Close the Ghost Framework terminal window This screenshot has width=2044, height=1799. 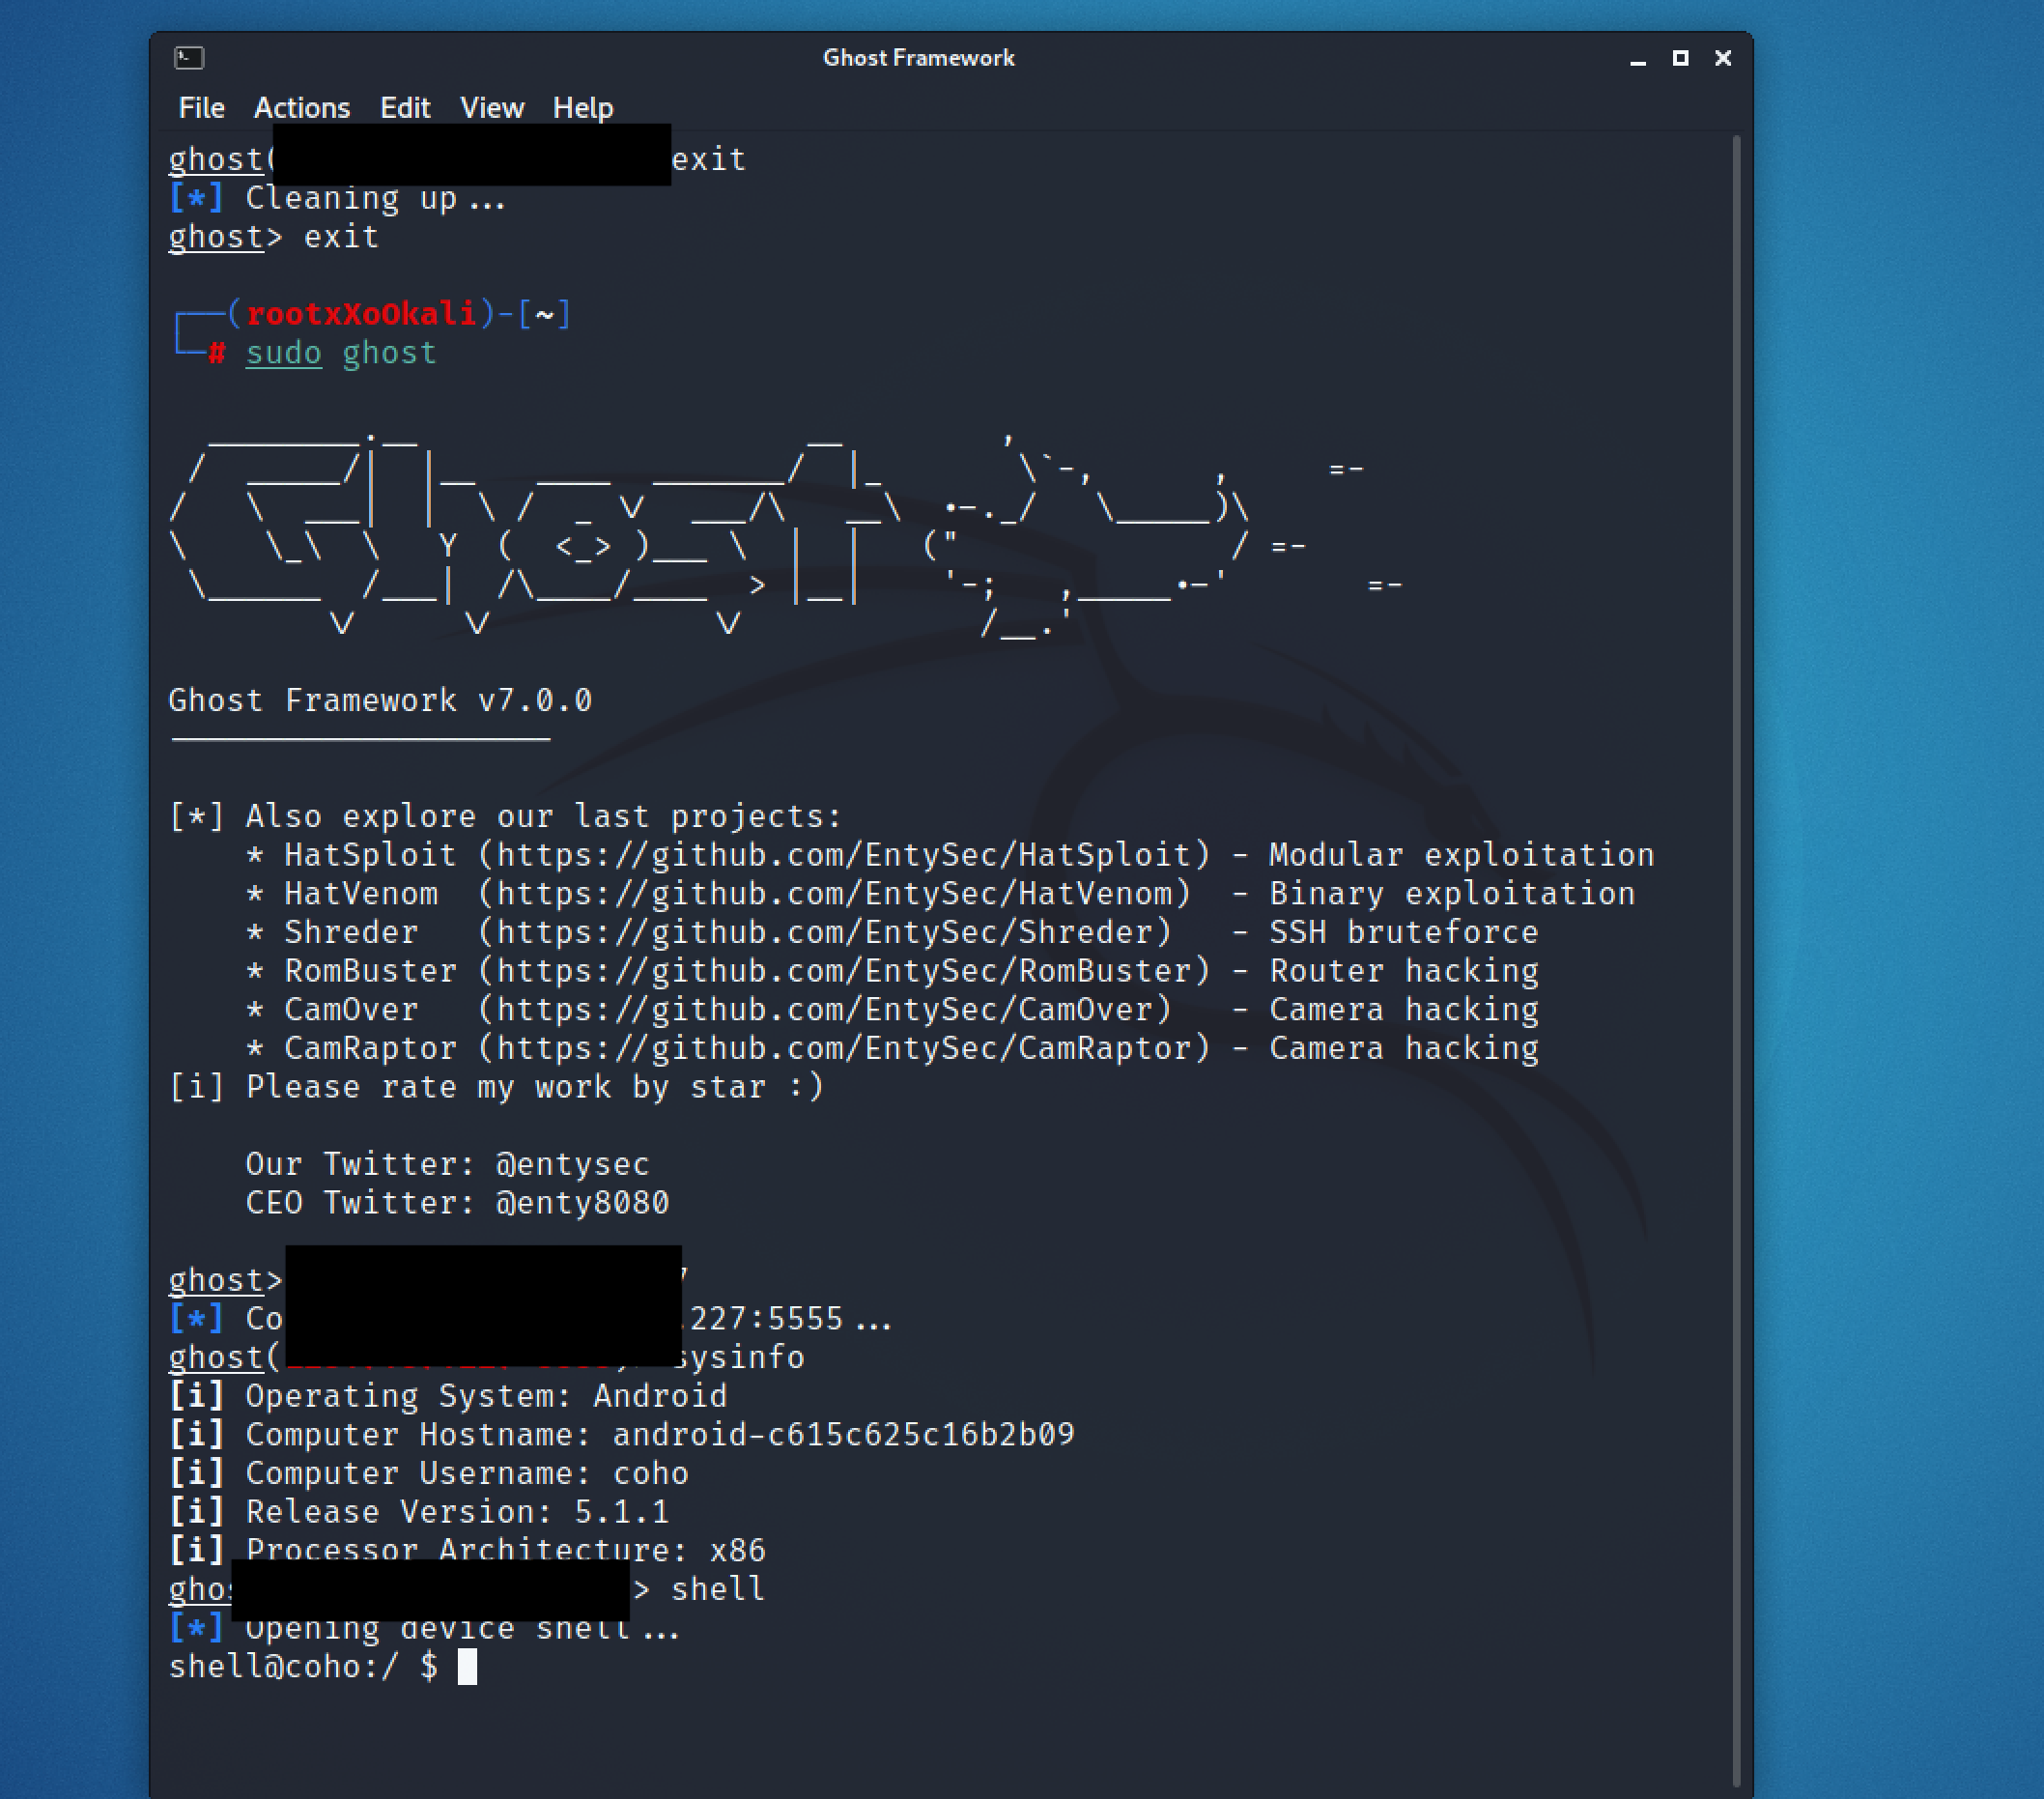1723,58
